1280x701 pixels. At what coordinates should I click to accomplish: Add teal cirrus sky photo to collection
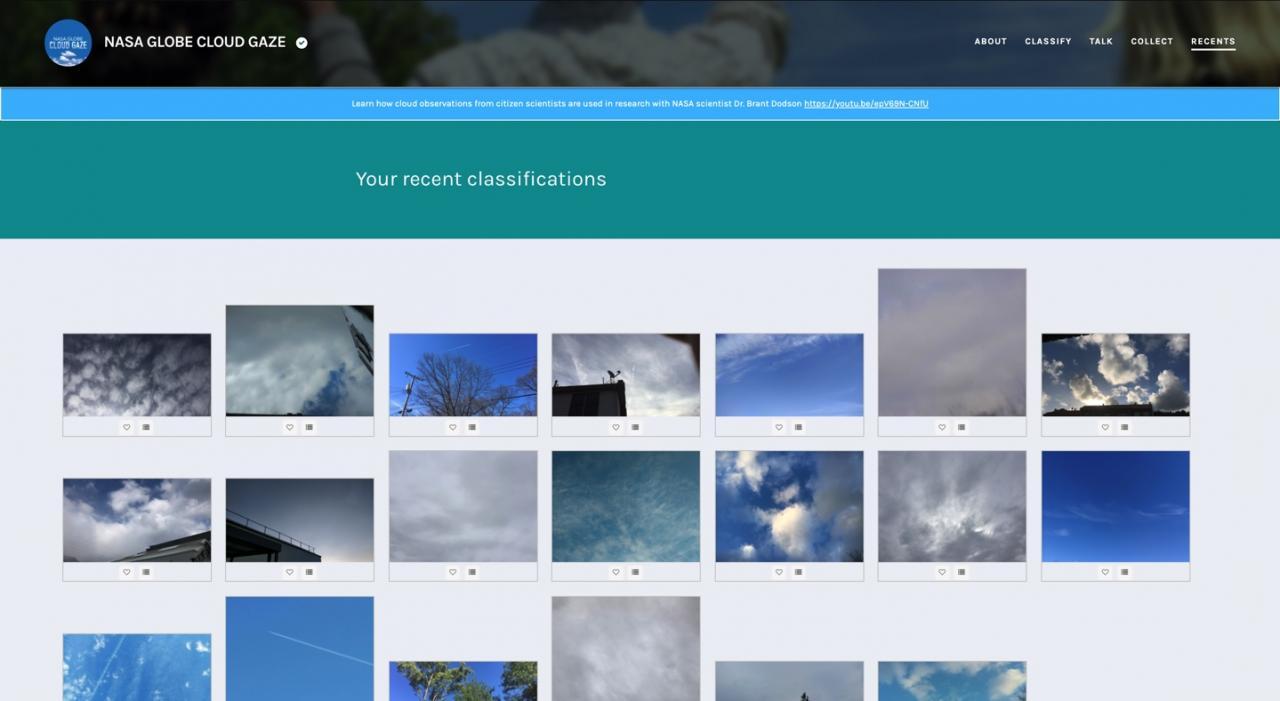(x=635, y=572)
